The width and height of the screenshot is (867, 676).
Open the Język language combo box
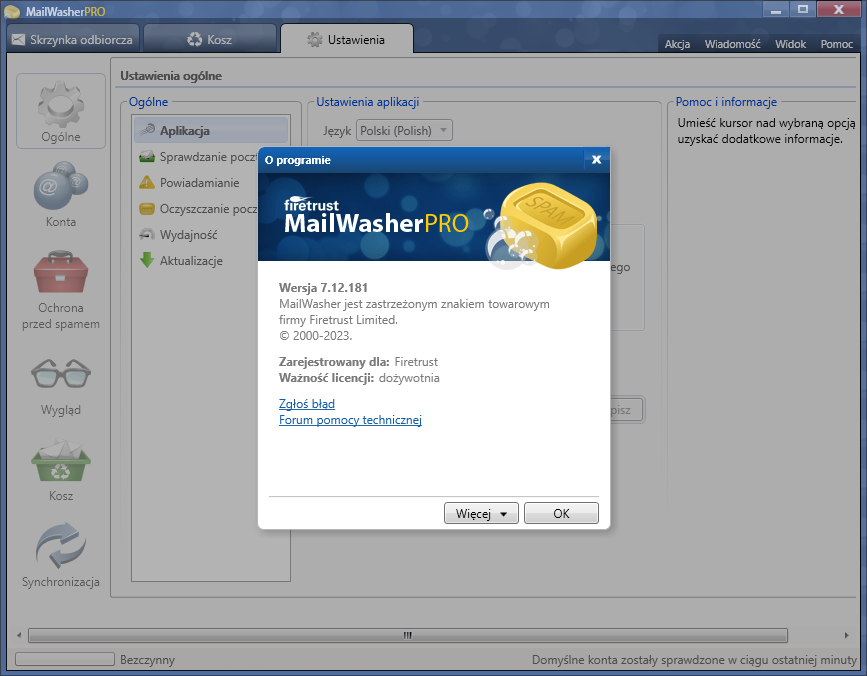coord(404,130)
